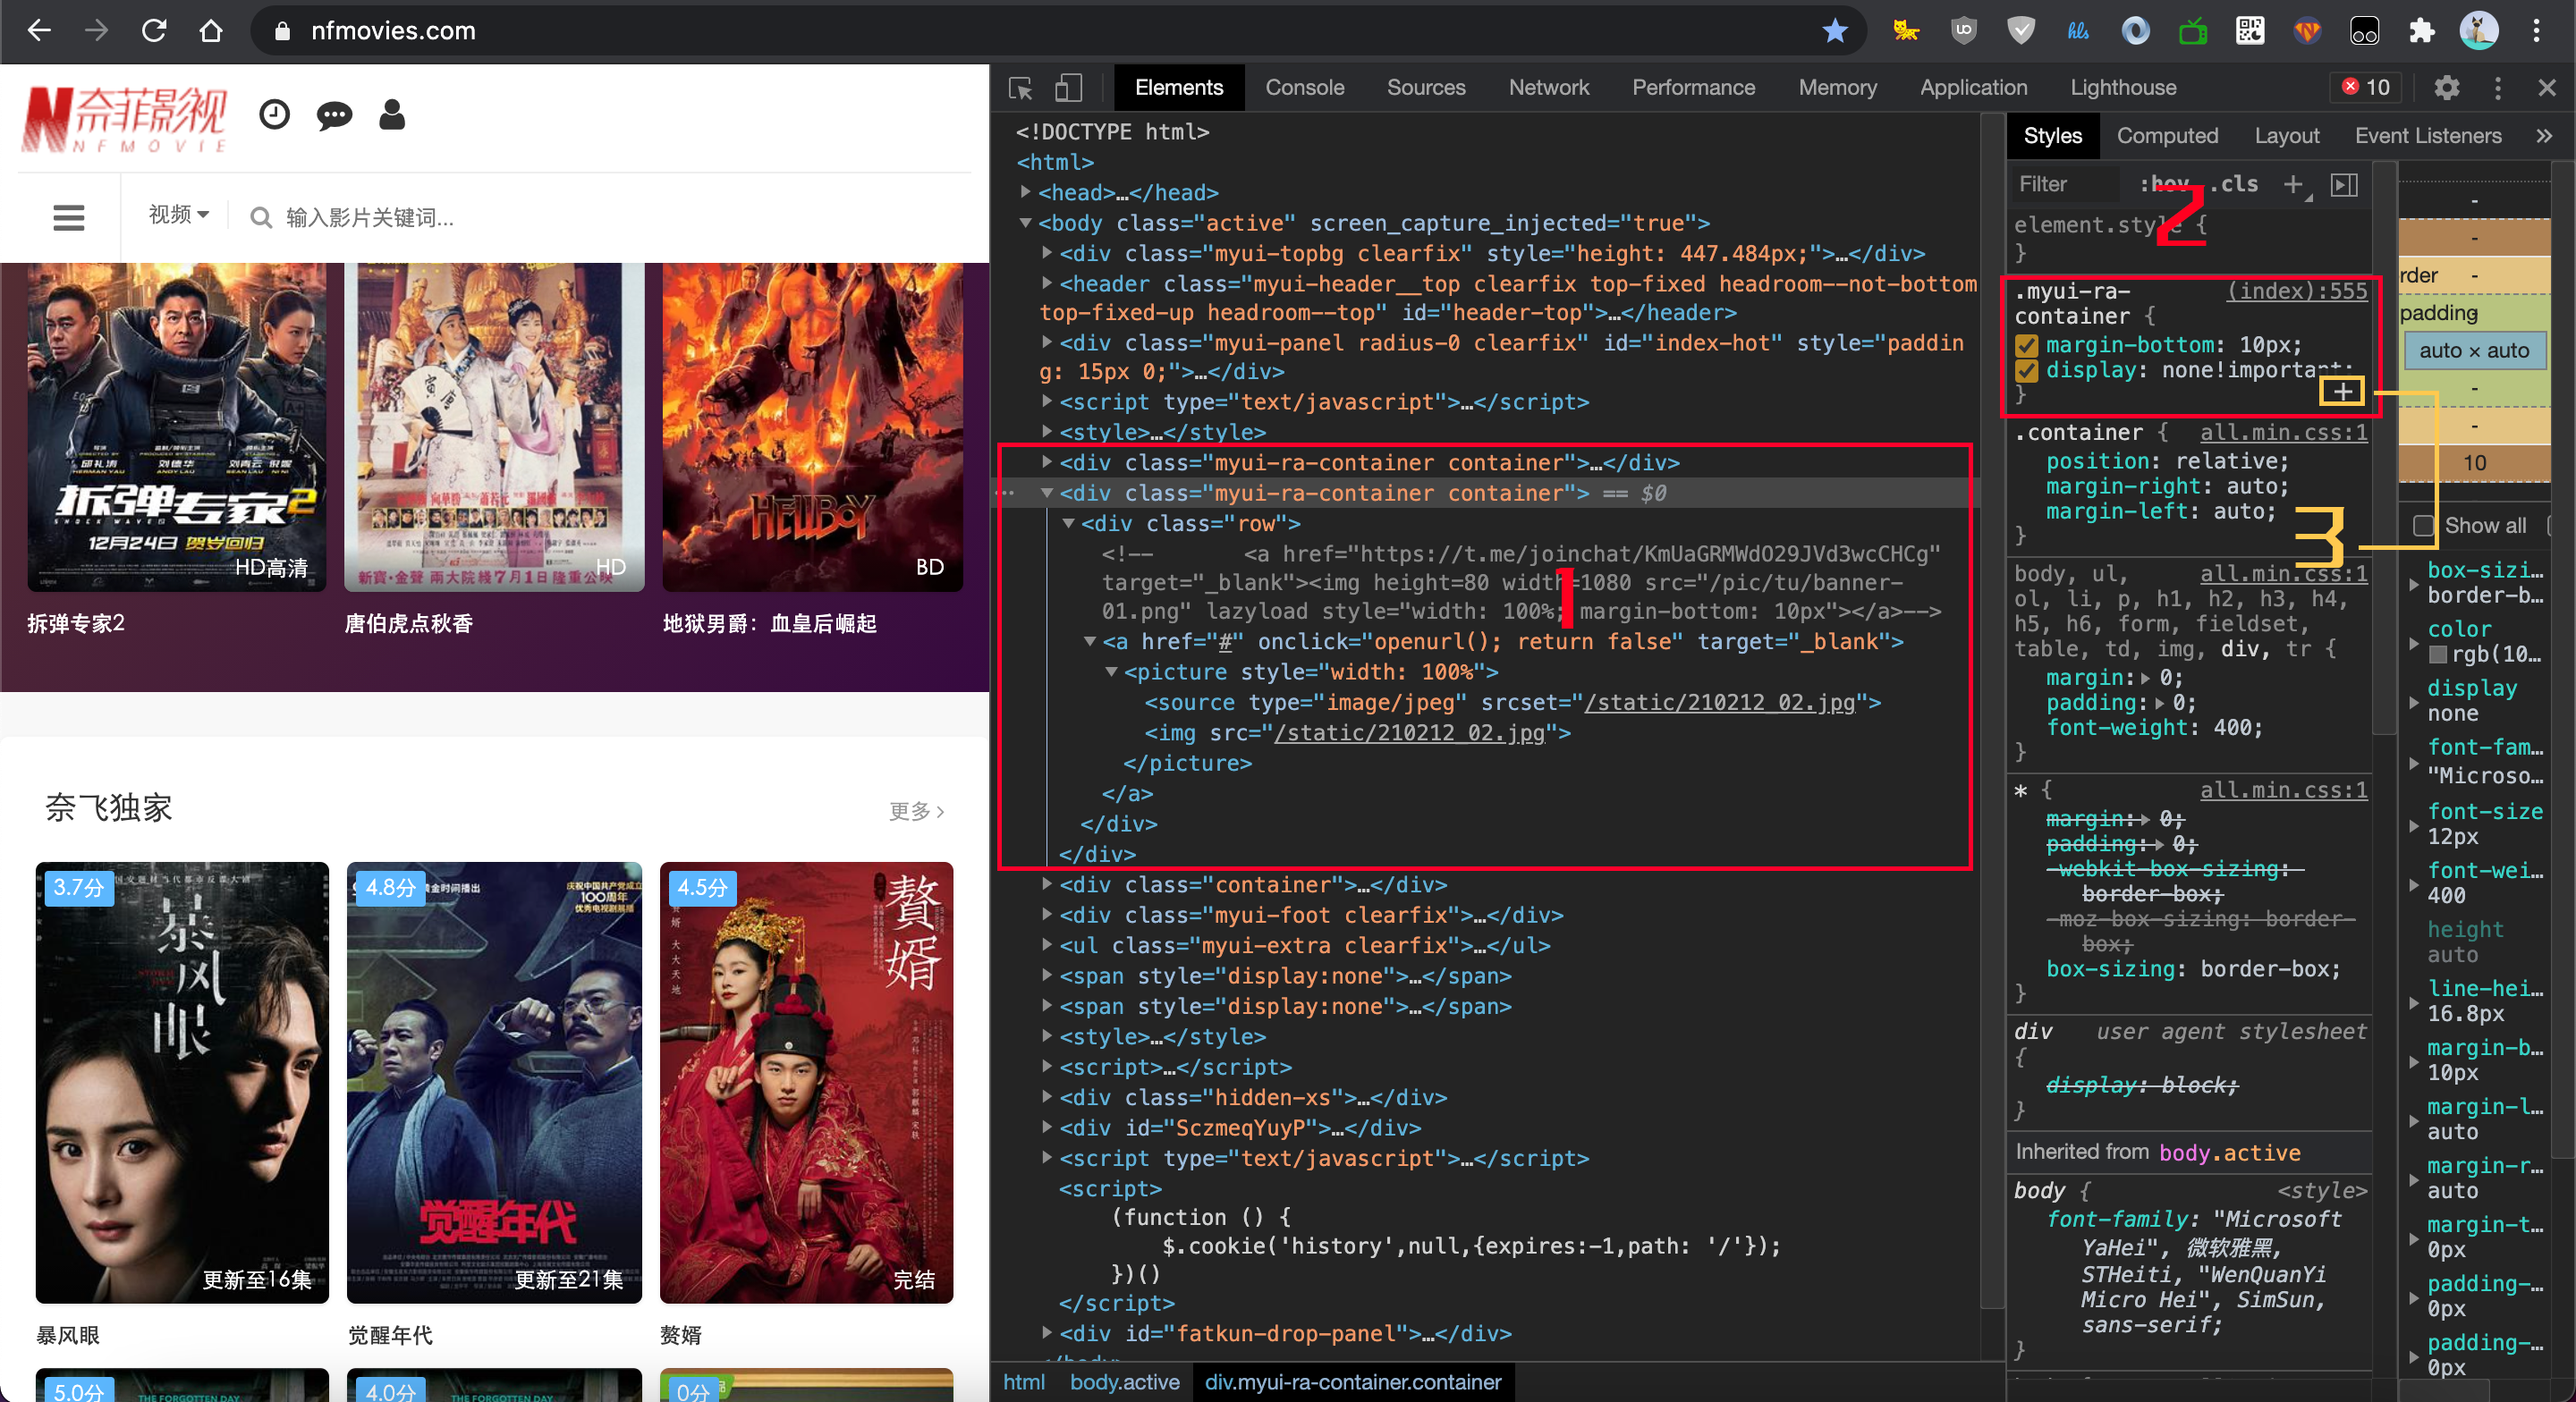This screenshot has width=2576, height=1402.
Task: Open DevTools settings gear
Action: [2446, 88]
